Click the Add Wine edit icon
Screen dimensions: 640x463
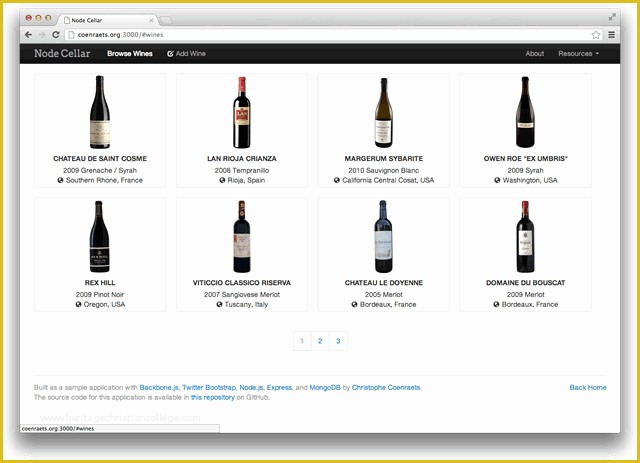point(170,54)
